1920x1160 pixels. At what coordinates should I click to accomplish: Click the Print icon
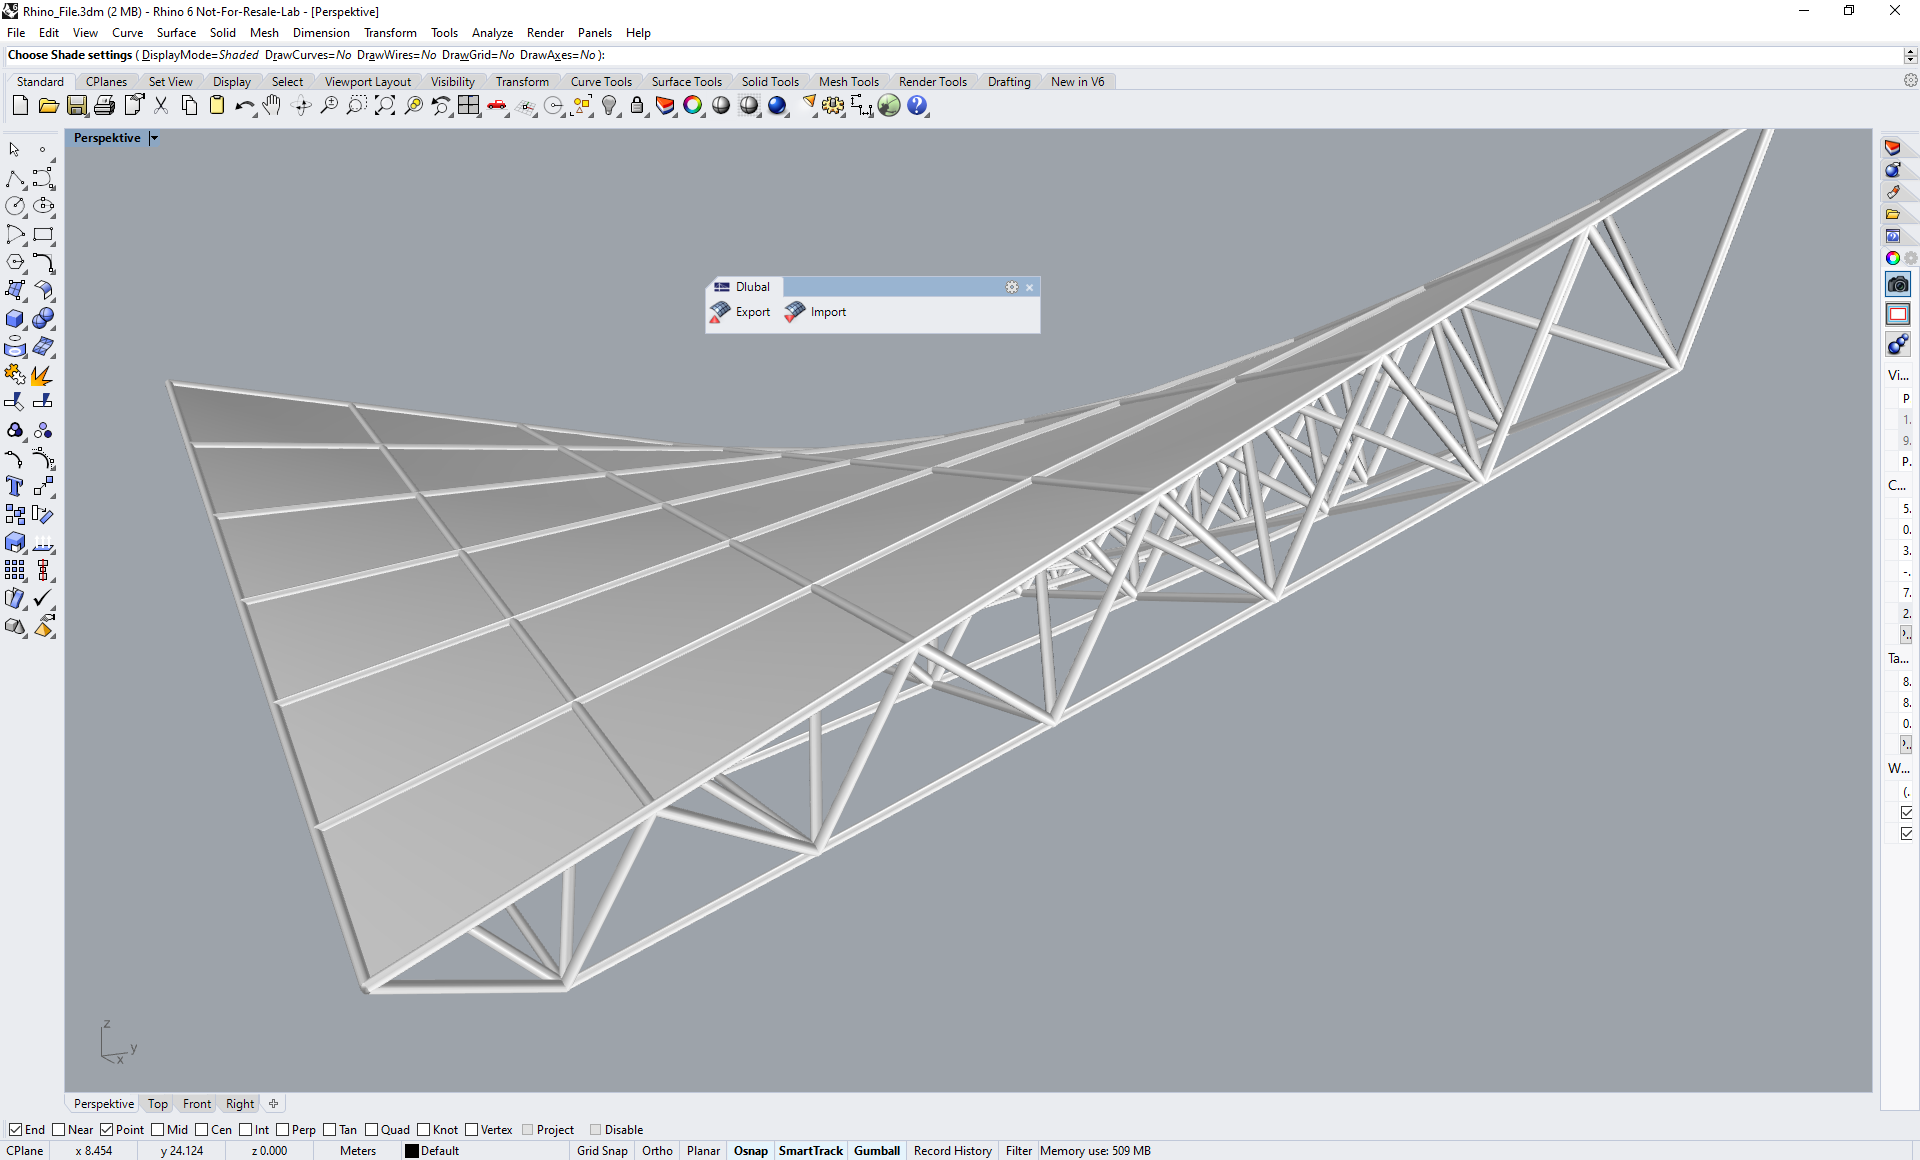(x=104, y=106)
